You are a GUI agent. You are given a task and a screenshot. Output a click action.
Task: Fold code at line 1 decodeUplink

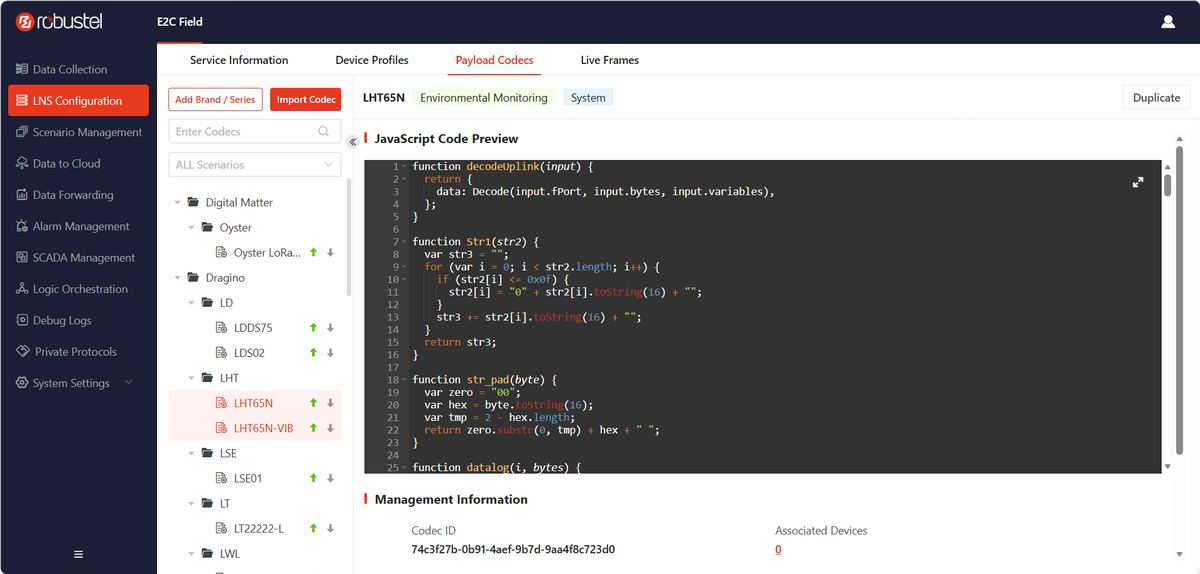(404, 166)
